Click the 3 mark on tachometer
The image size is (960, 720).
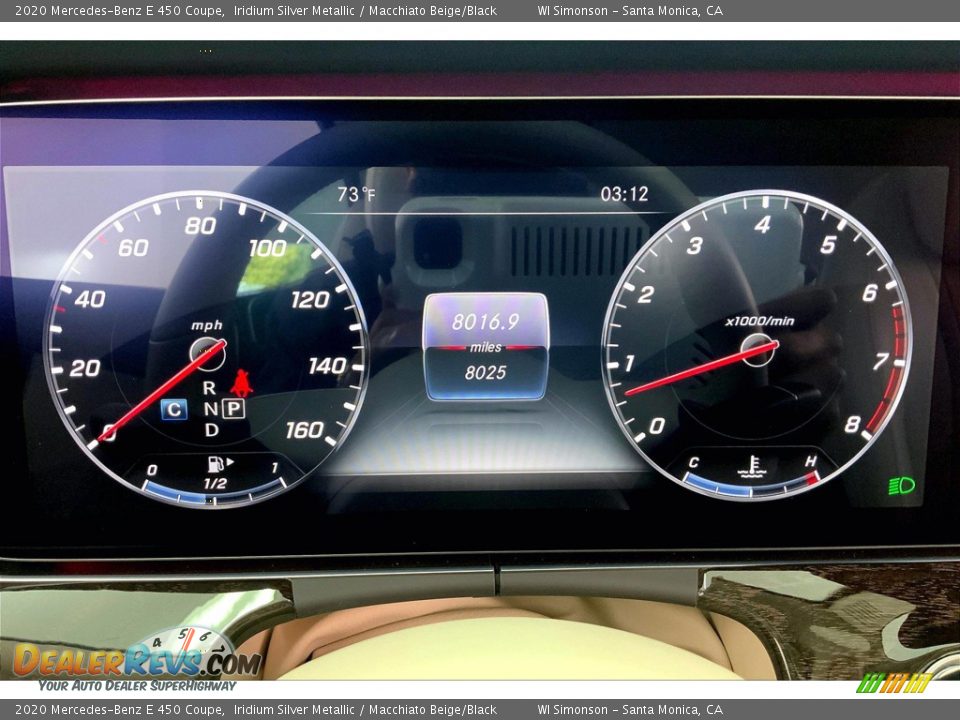[694, 246]
